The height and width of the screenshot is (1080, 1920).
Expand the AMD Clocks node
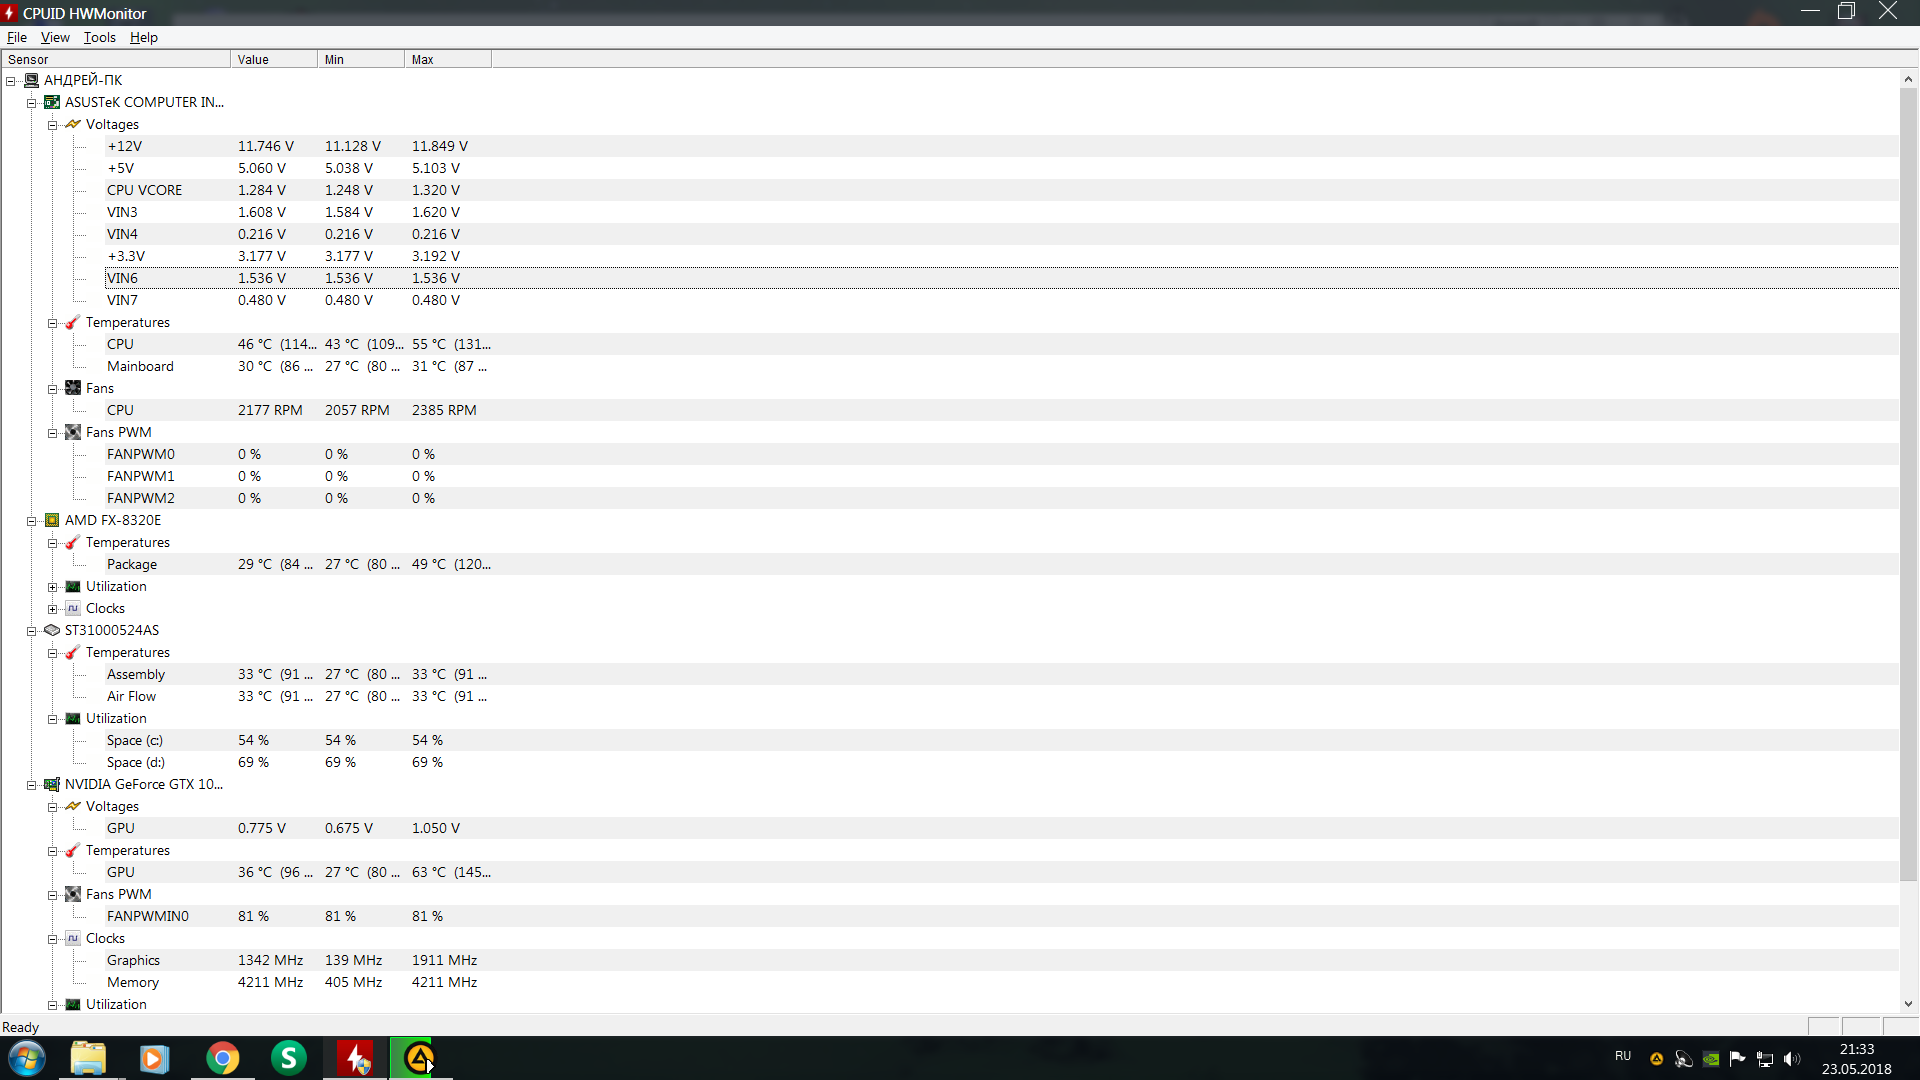pos(53,609)
